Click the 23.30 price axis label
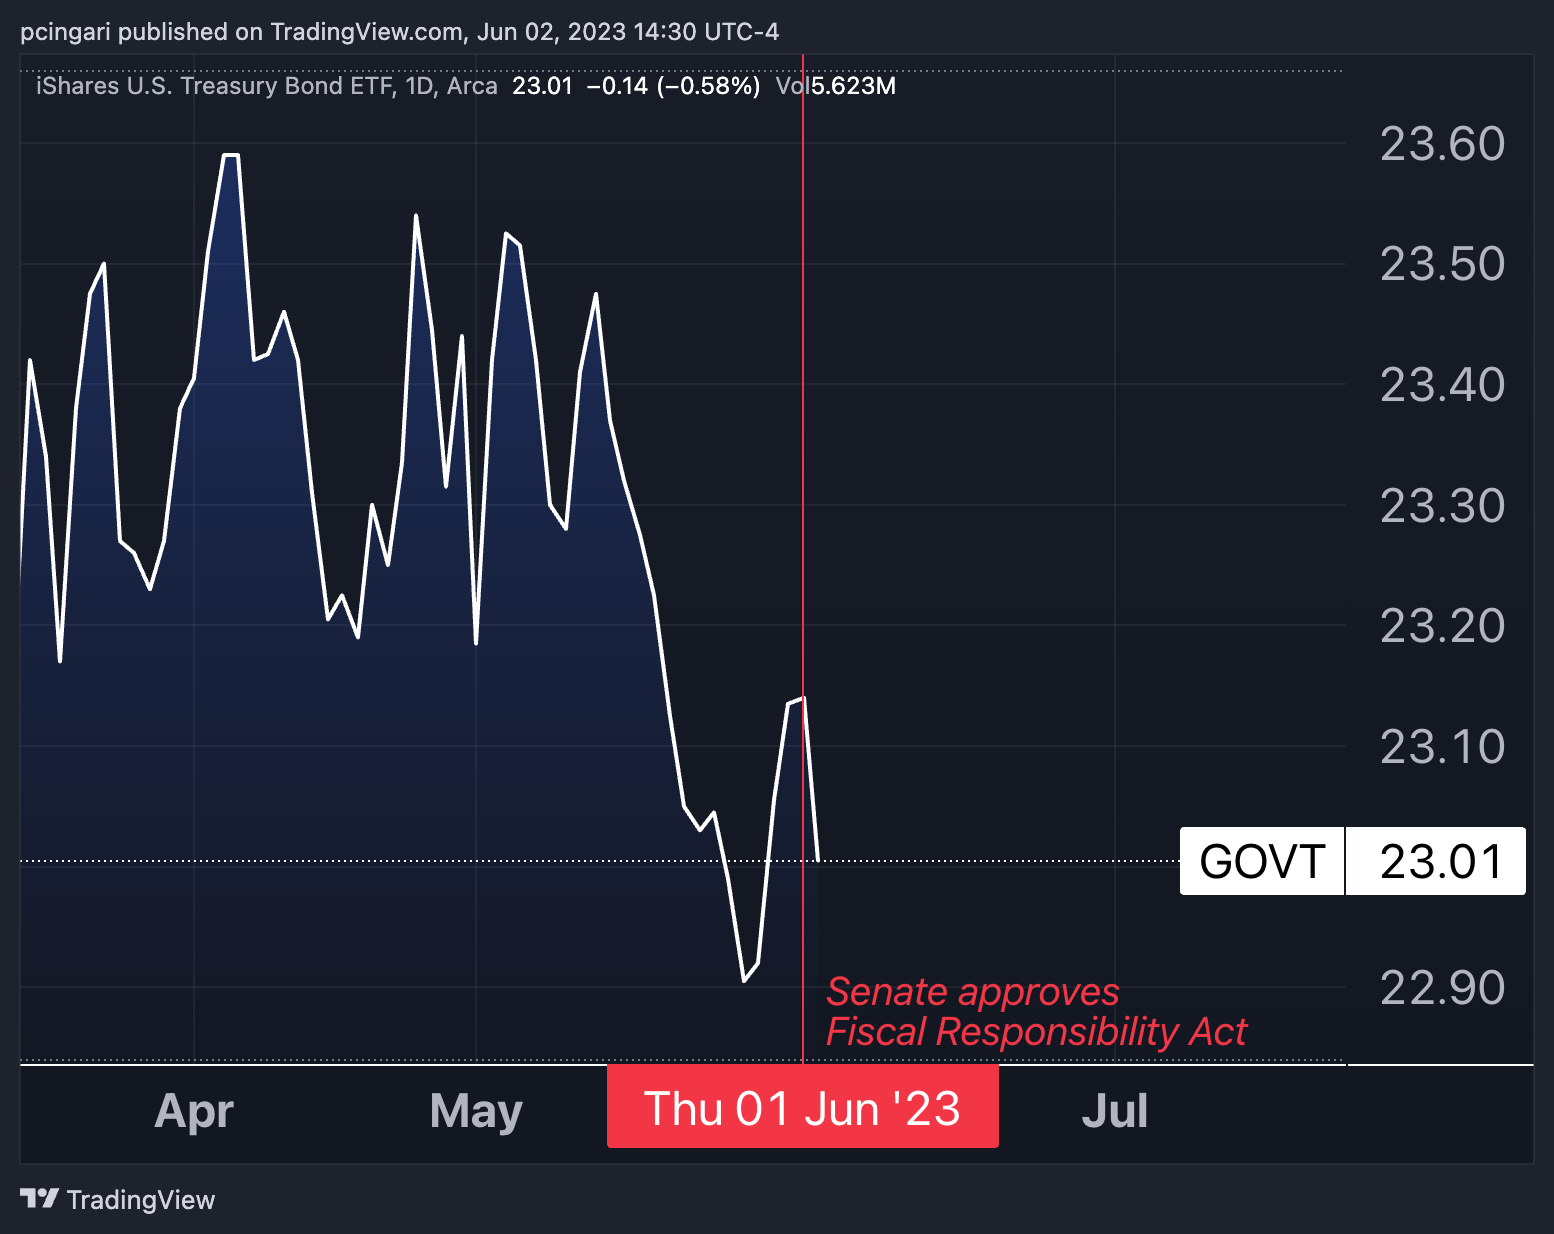Screen dimensions: 1554x1234 (x=1441, y=505)
